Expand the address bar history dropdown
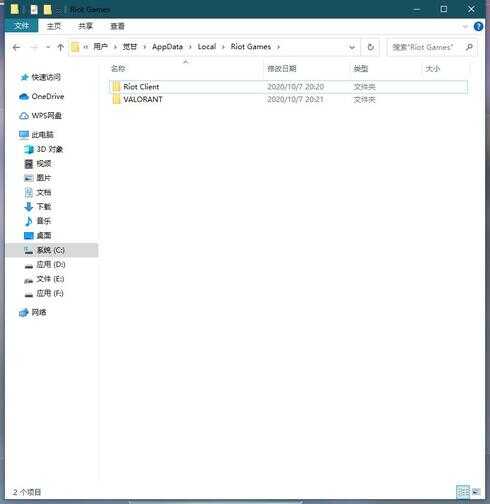Image resolution: width=490 pixels, height=504 pixels. [352, 47]
